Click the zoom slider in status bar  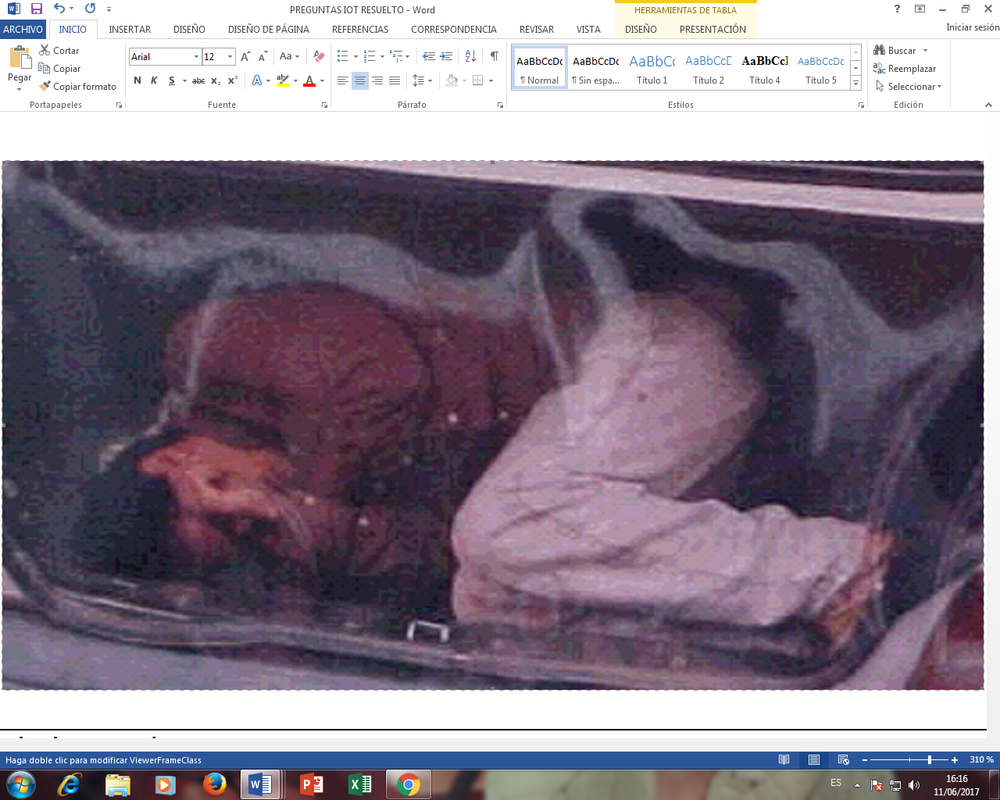930,760
